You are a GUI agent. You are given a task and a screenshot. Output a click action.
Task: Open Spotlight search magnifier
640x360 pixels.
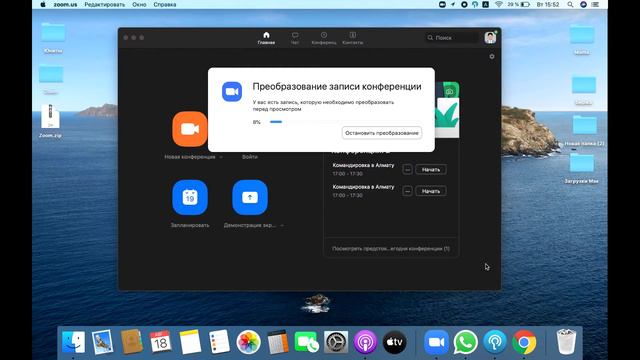[x=570, y=4]
